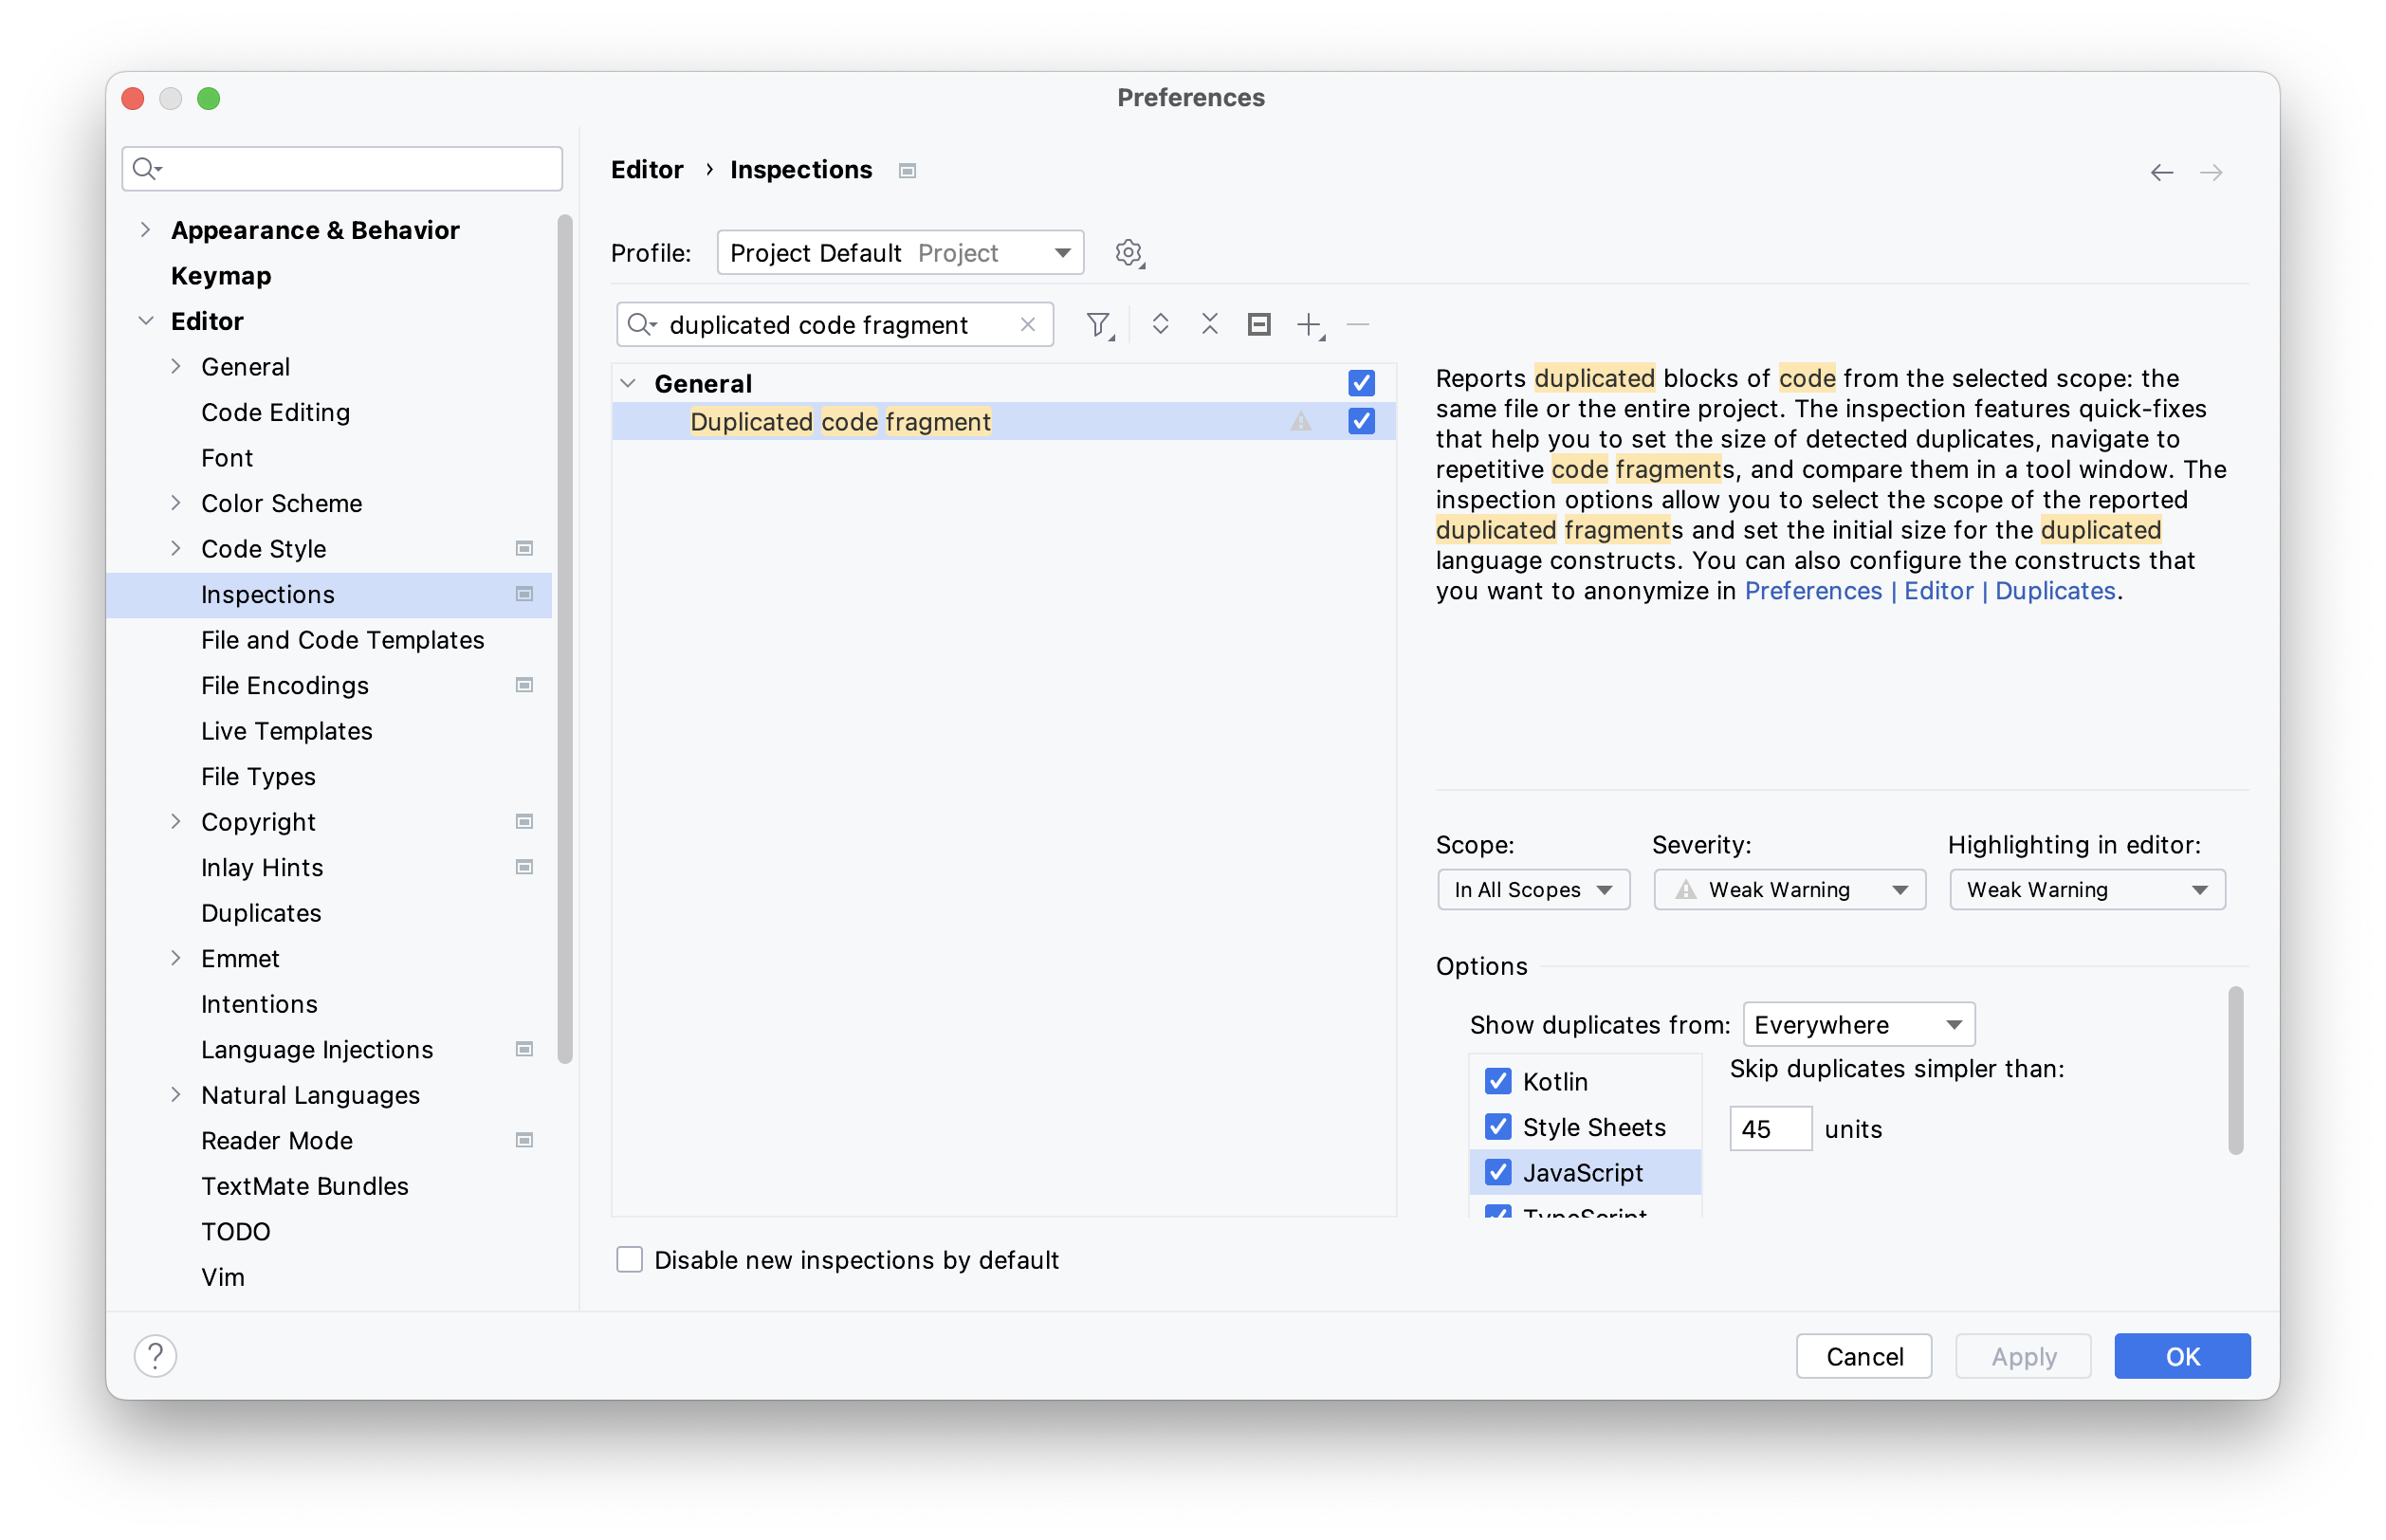This screenshot has height=1540, width=2386.
Task: Click the Expand All inspections icon
Action: (1160, 324)
